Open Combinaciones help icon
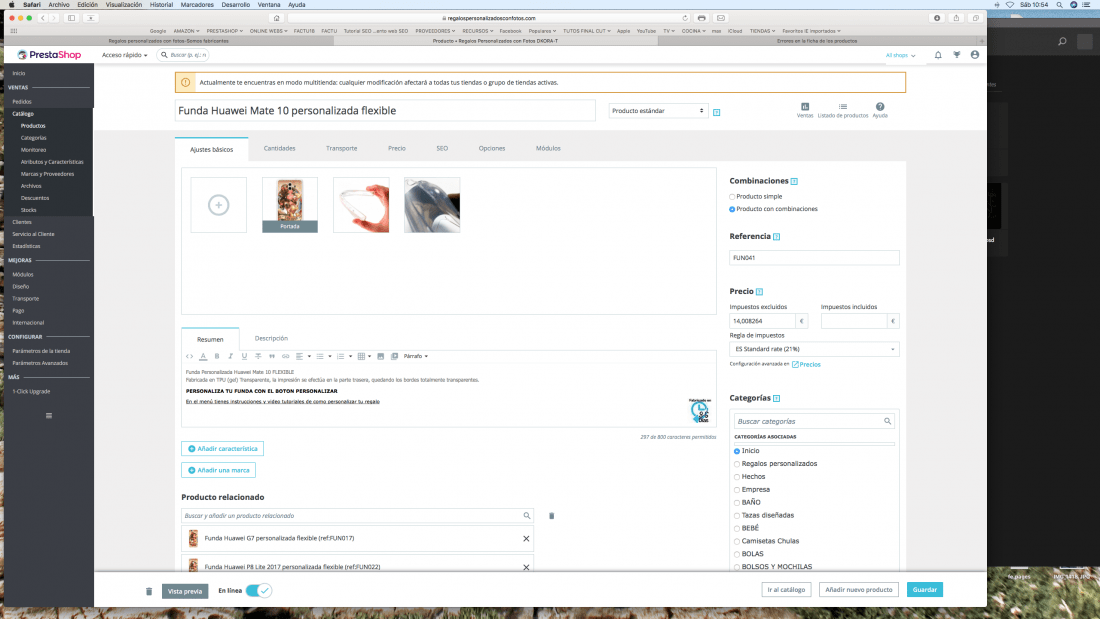 (x=794, y=181)
